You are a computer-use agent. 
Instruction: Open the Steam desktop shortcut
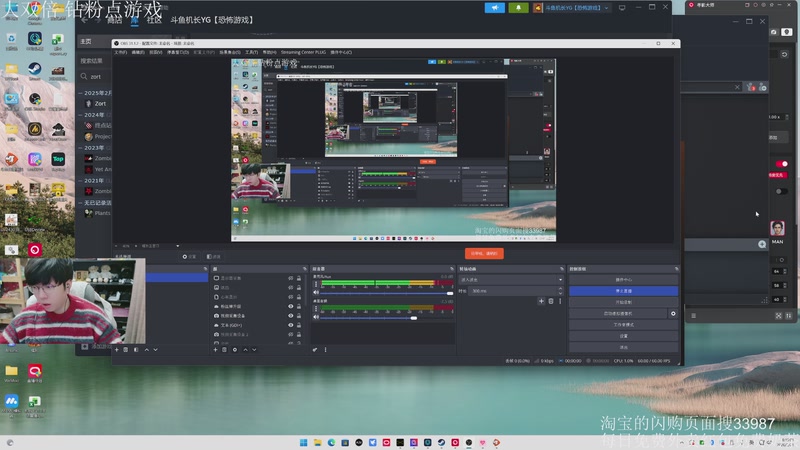pos(35,71)
